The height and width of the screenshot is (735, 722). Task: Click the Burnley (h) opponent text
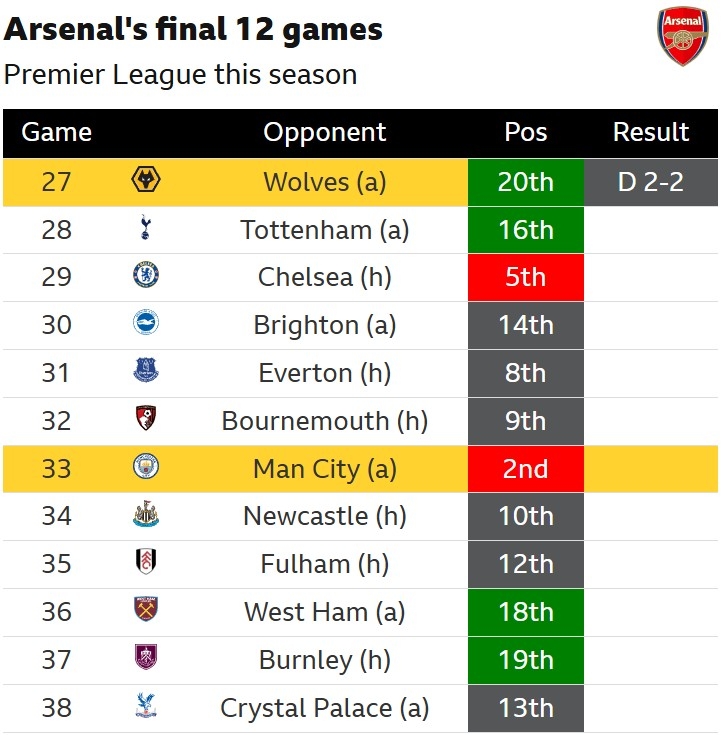click(x=324, y=660)
